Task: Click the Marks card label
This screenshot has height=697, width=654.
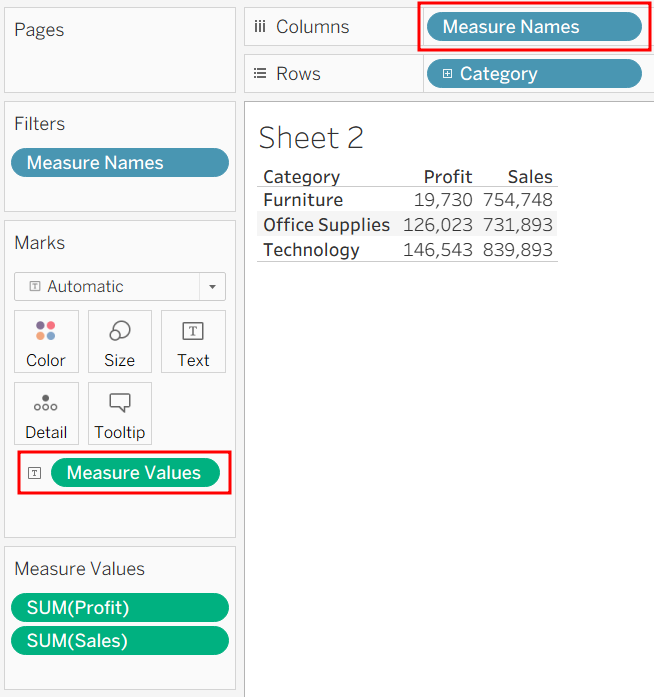Action: [40, 243]
